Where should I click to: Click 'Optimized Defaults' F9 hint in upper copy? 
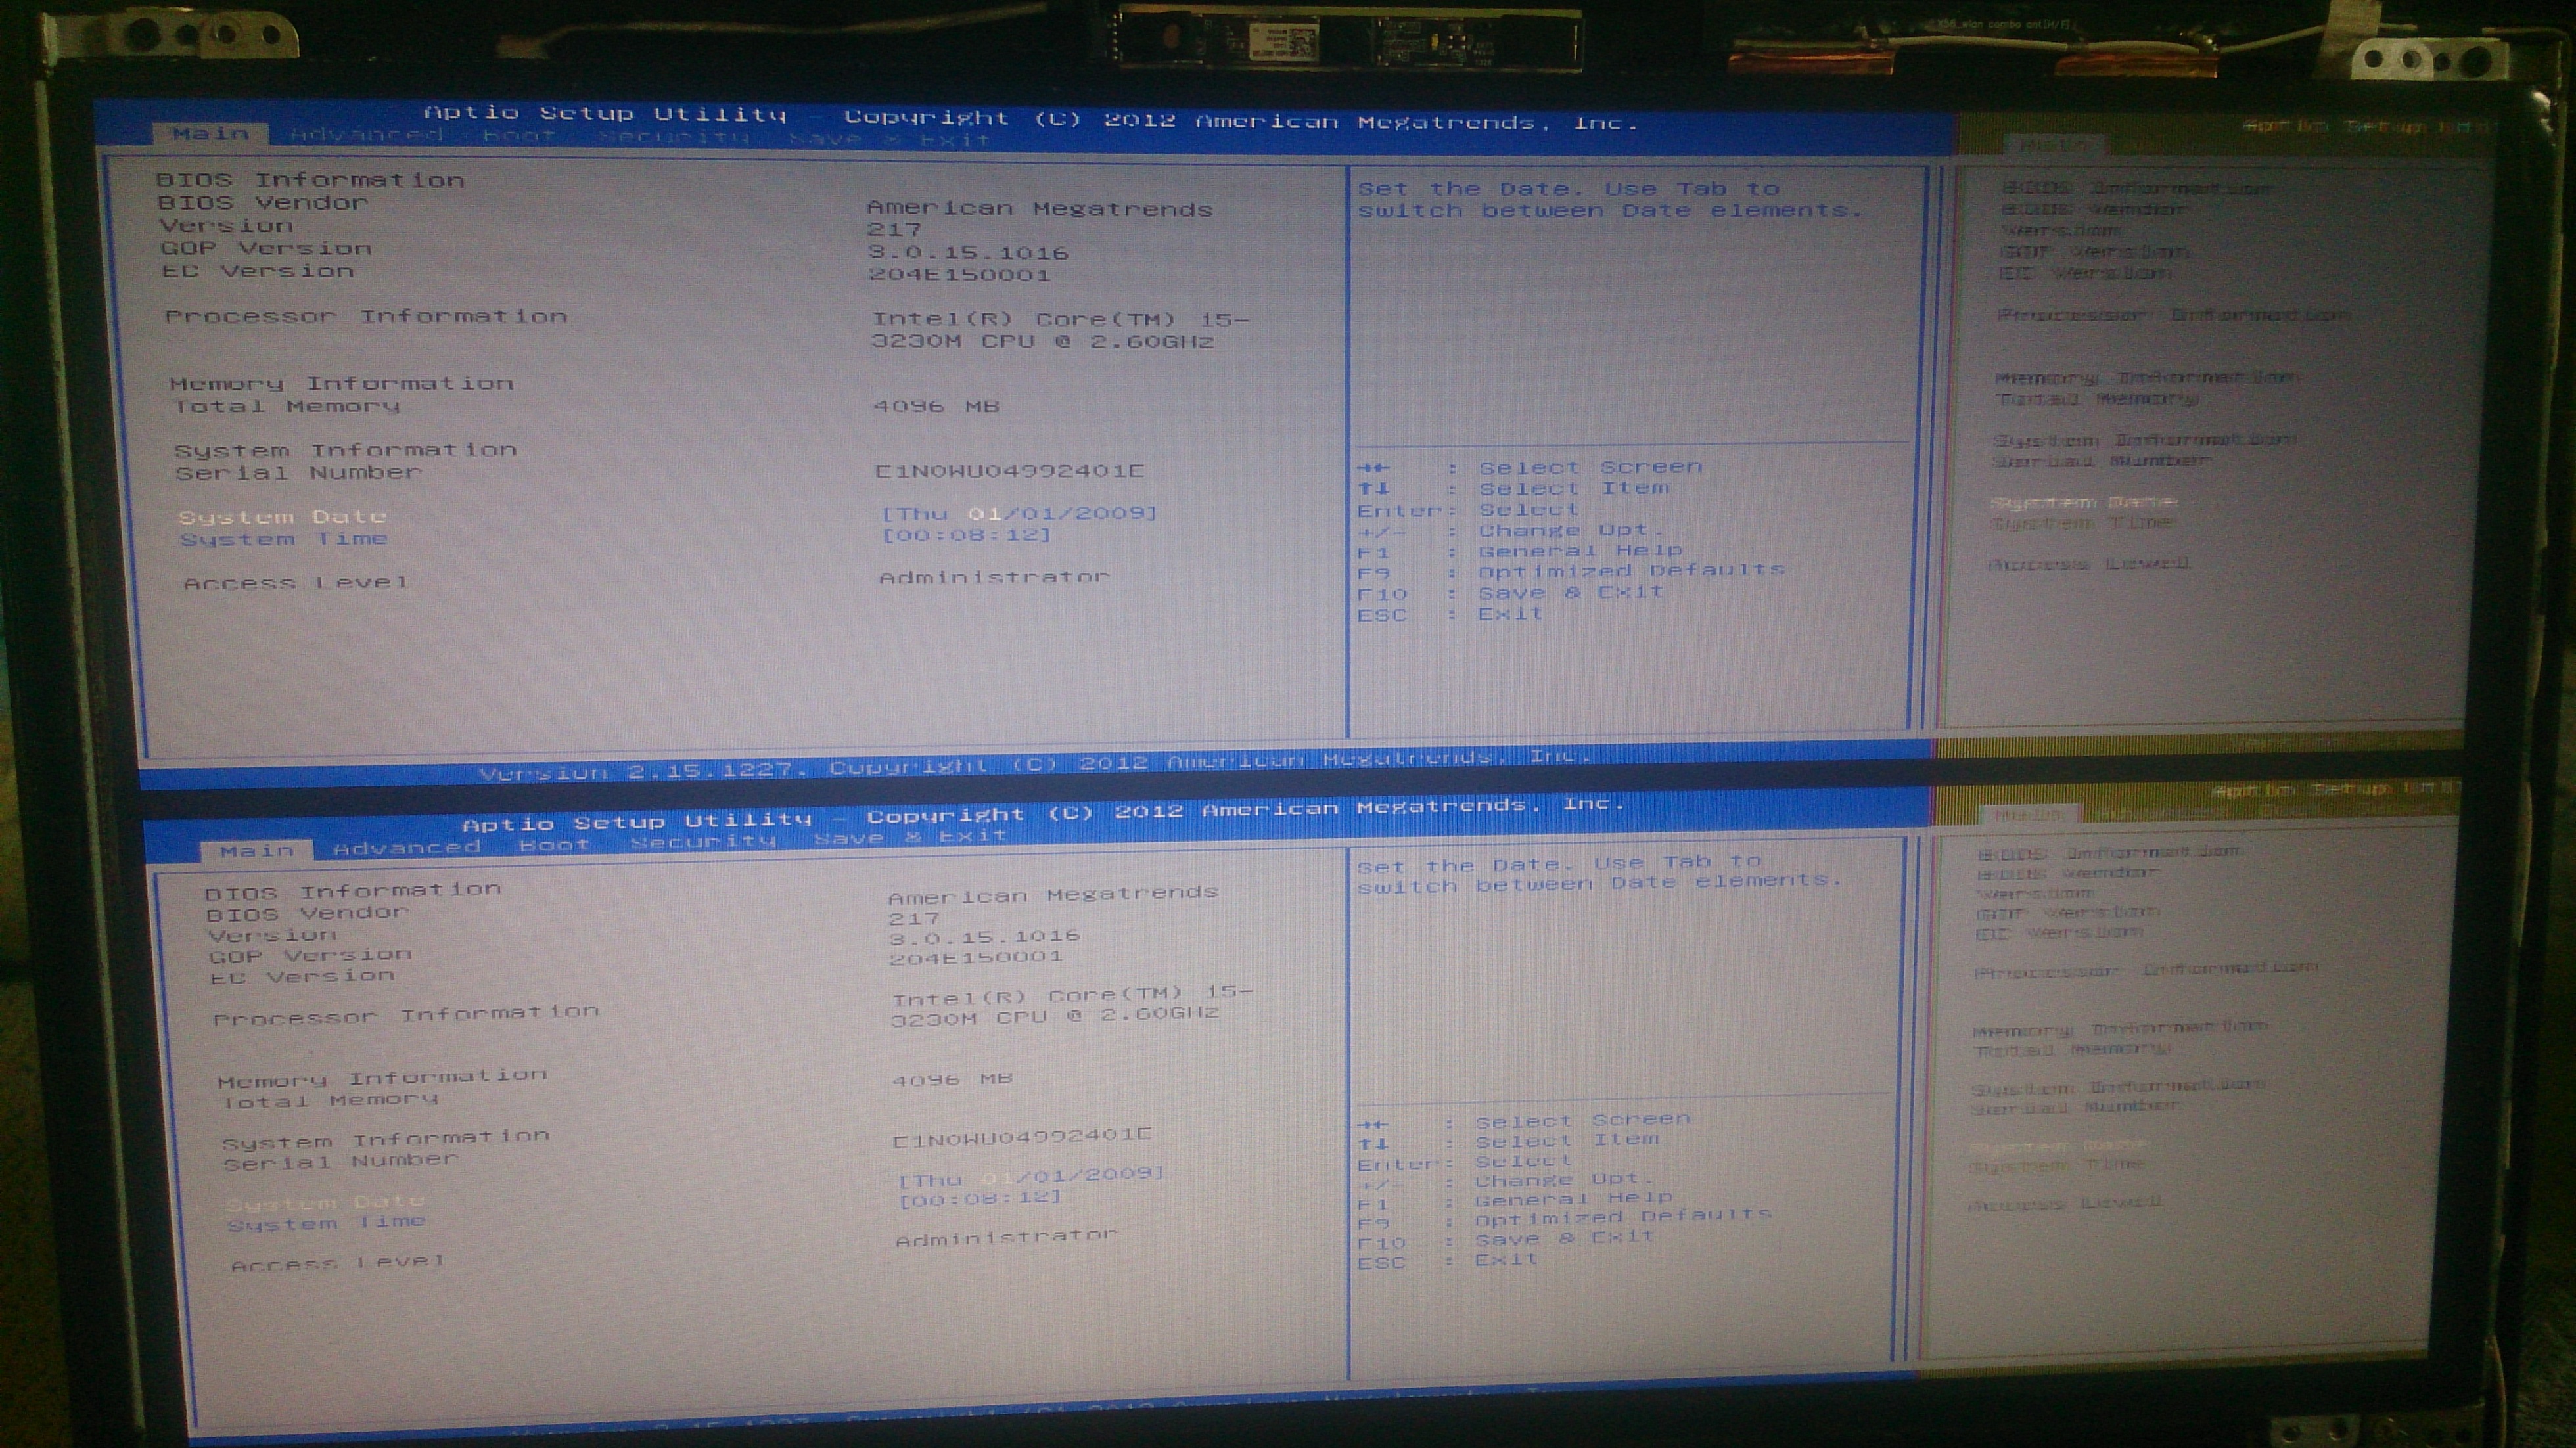click(1631, 571)
